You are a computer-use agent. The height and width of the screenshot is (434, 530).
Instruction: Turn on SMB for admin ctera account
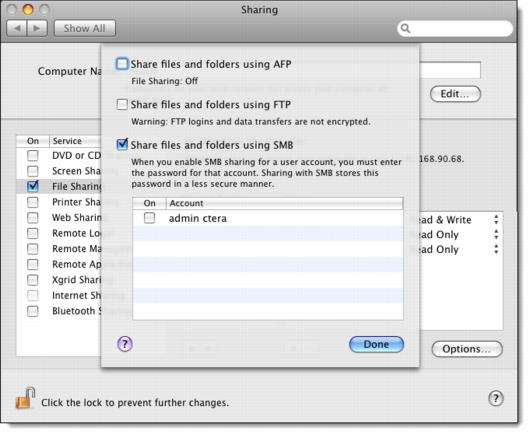[x=149, y=218]
